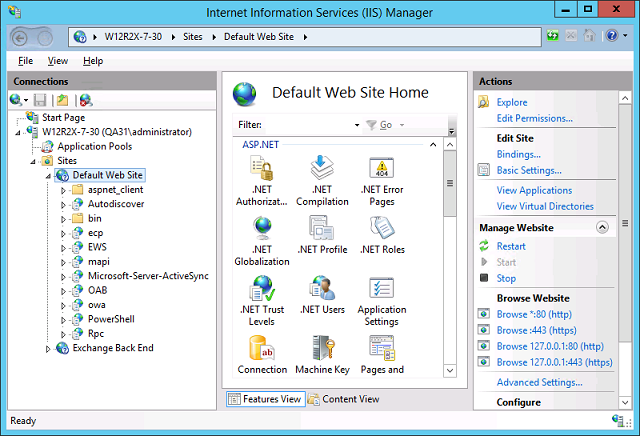Open the View menu
The height and width of the screenshot is (436, 640).
[58, 61]
